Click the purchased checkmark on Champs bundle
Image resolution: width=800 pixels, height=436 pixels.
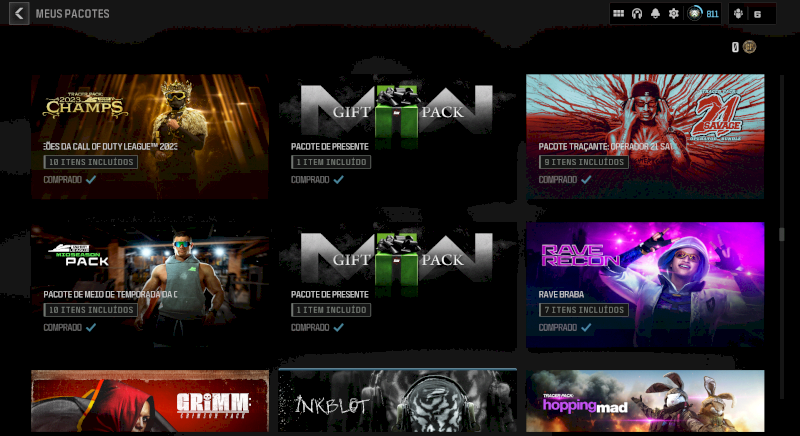[91, 179]
